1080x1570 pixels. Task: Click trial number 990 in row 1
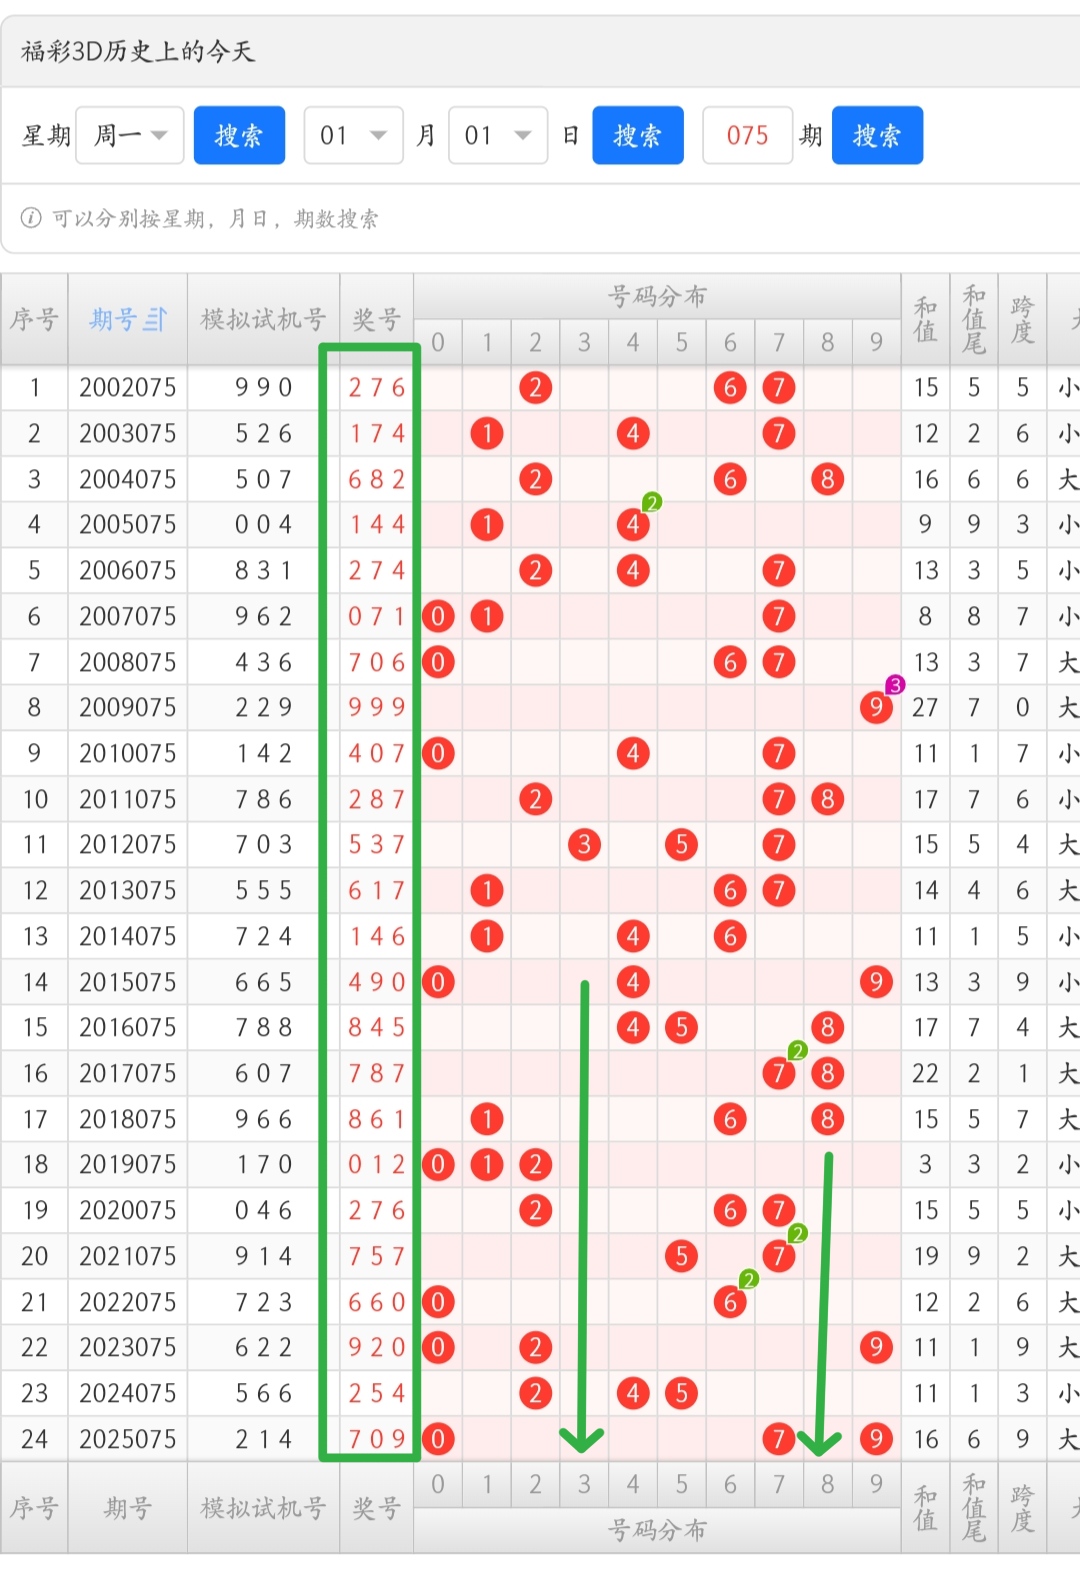point(264,387)
